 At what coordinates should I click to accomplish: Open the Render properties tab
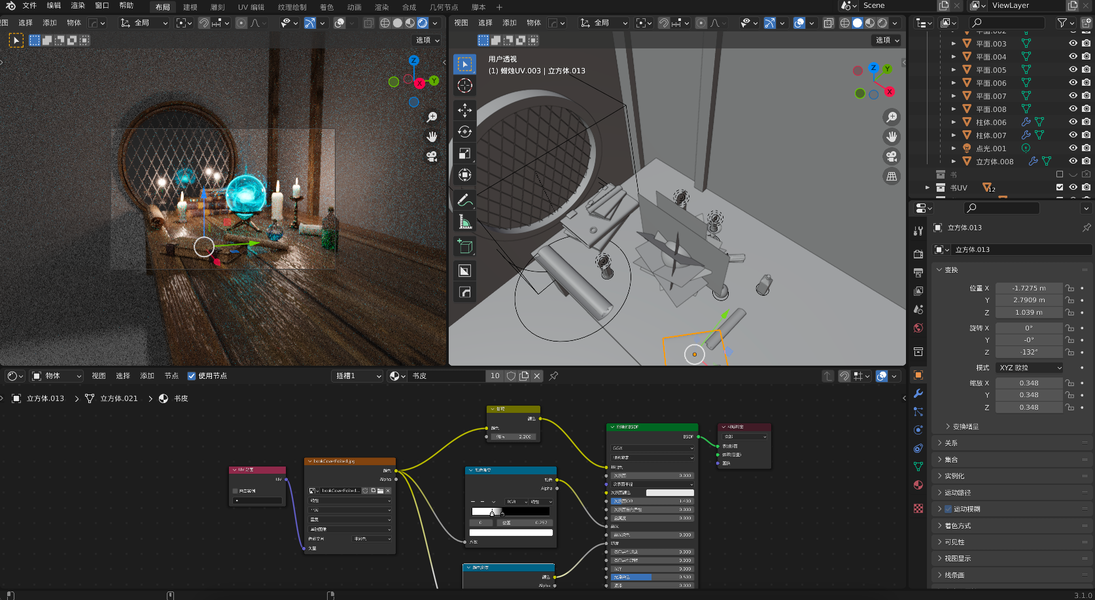(x=918, y=254)
